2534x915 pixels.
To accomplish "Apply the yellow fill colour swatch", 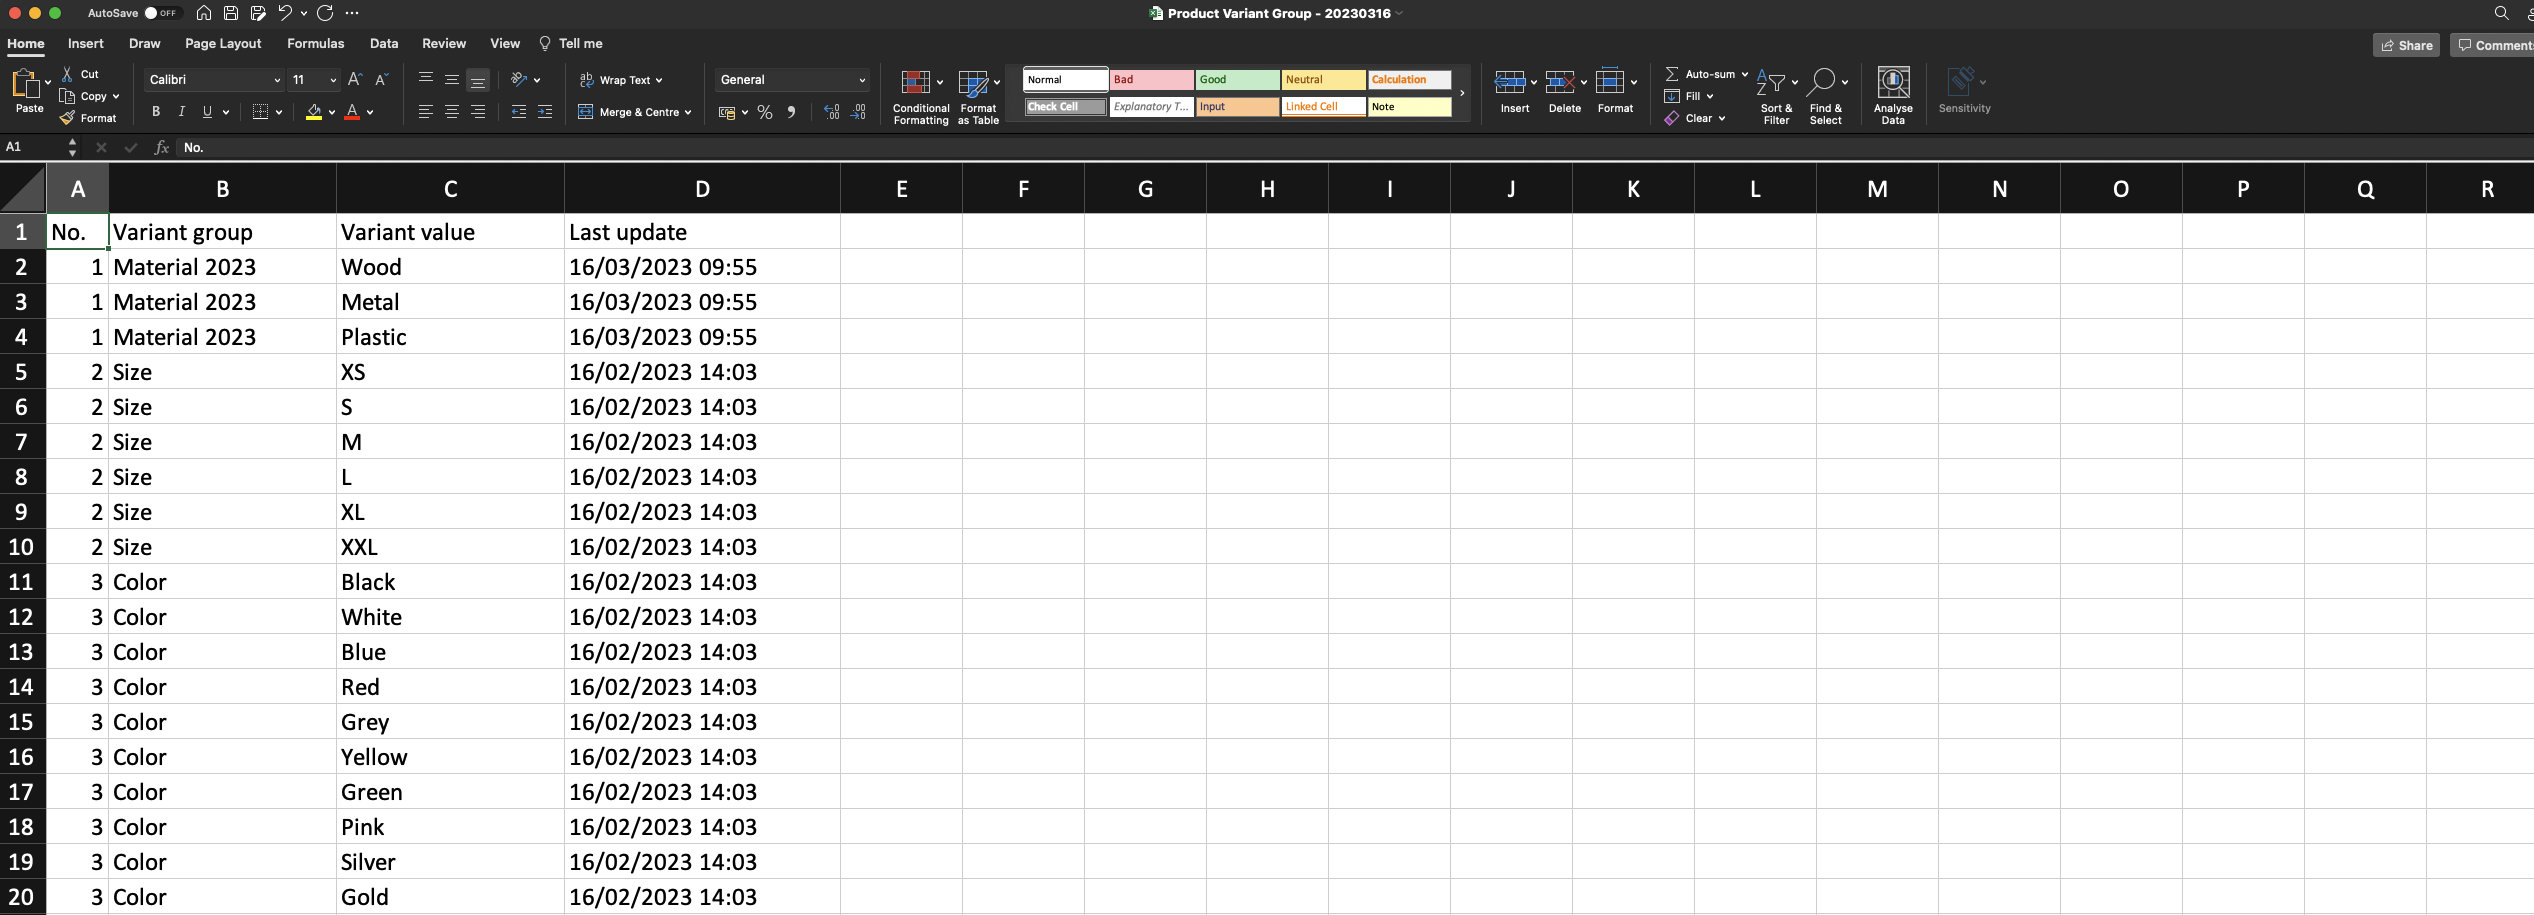I will pyautogui.click(x=314, y=112).
